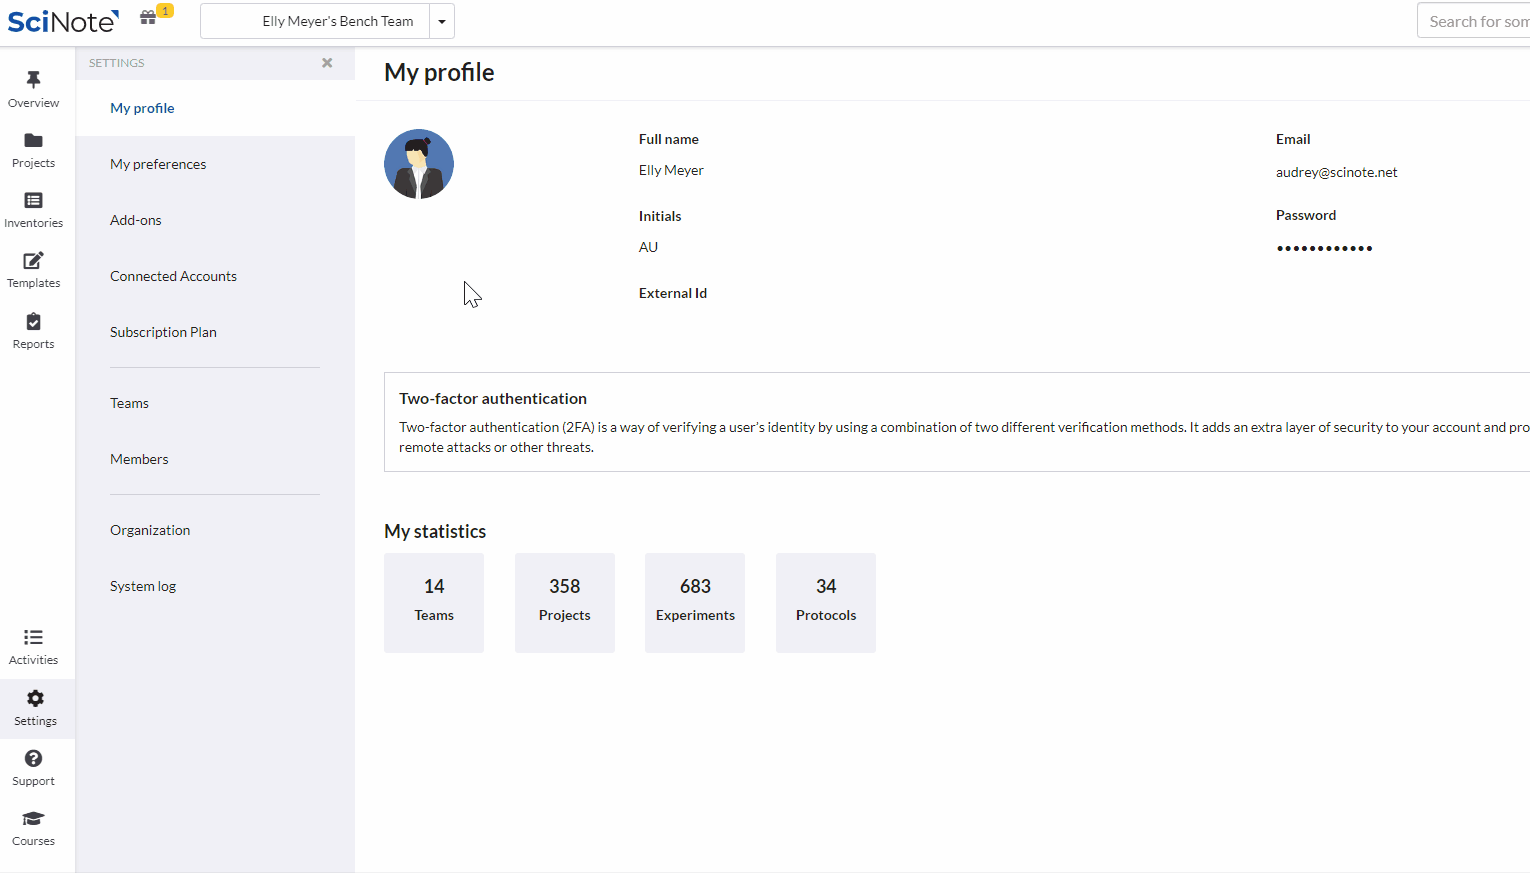Click the profile avatar picture
This screenshot has height=873, width=1530.
419,164
